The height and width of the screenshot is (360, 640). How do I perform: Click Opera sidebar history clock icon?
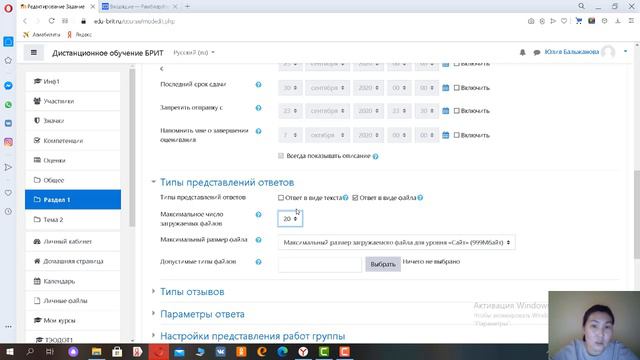[8, 211]
